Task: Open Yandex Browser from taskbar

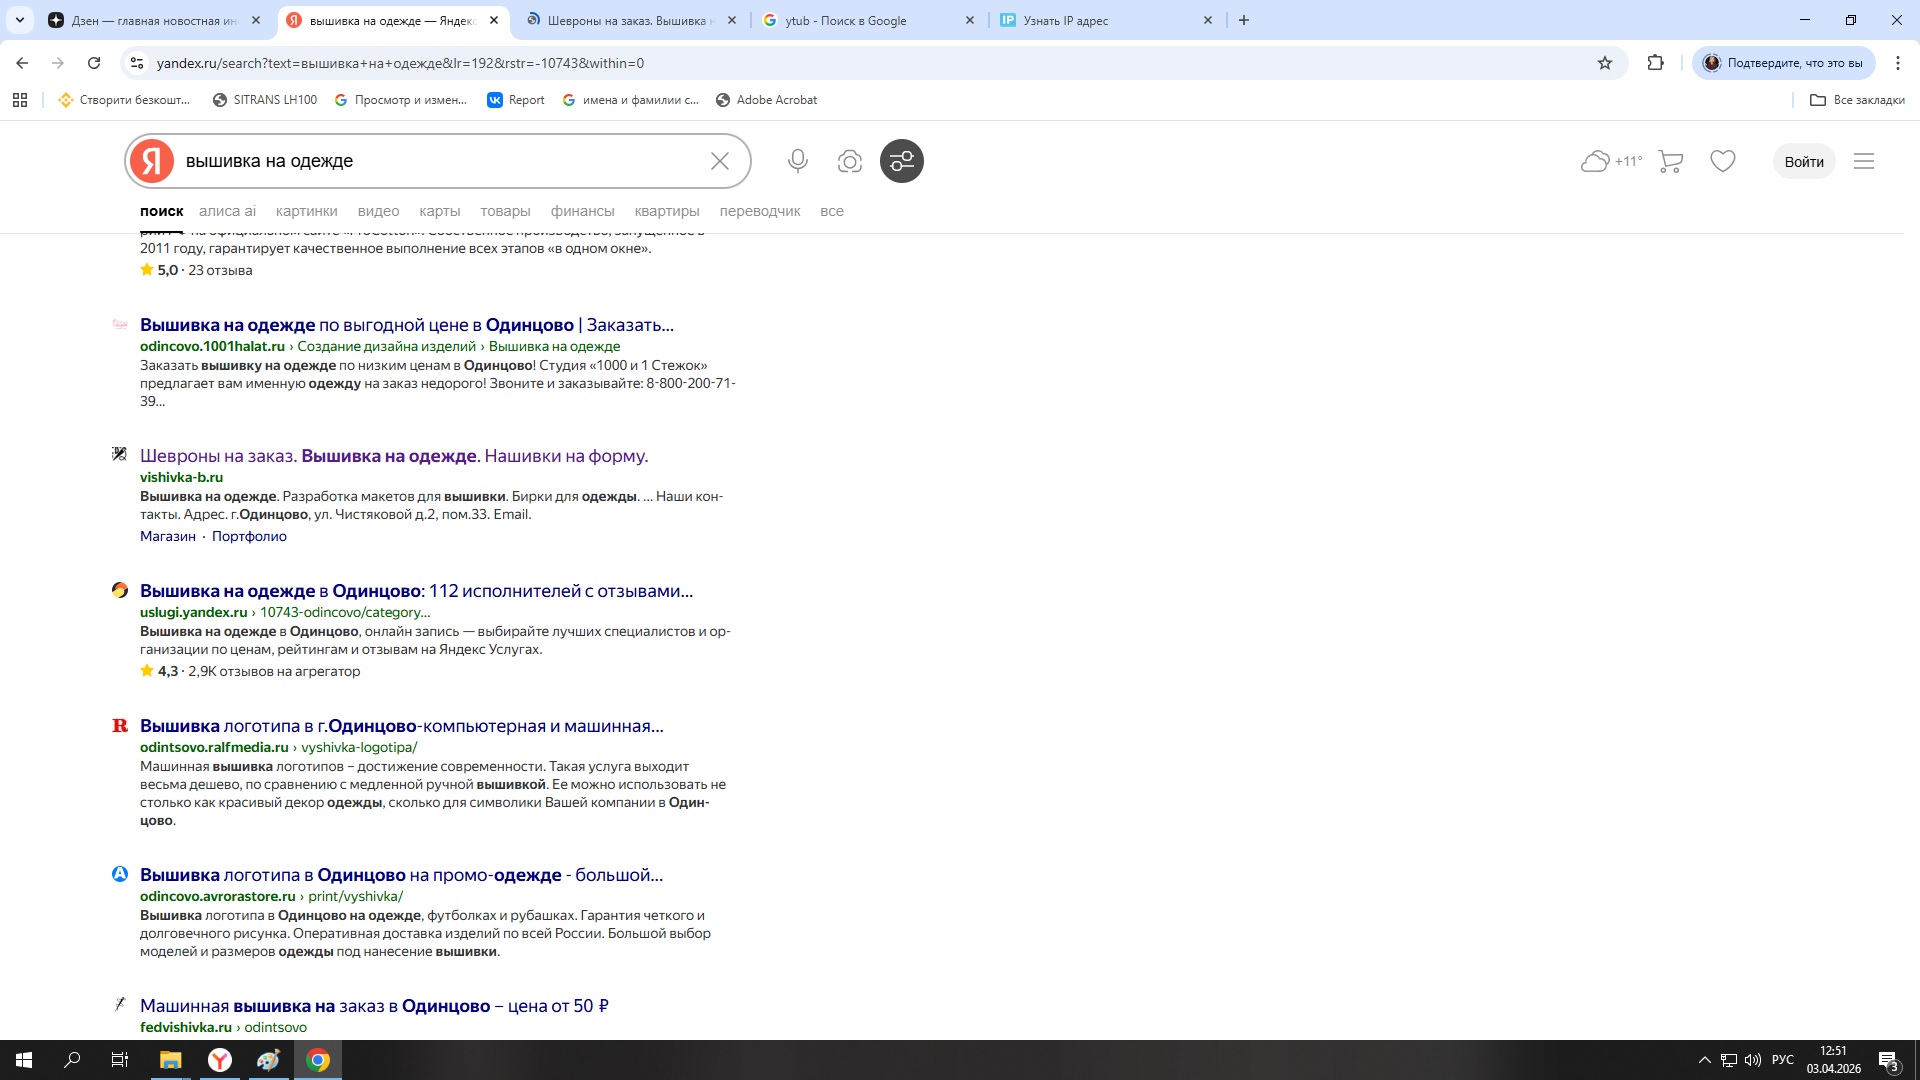Action: [x=219, y=1060]
